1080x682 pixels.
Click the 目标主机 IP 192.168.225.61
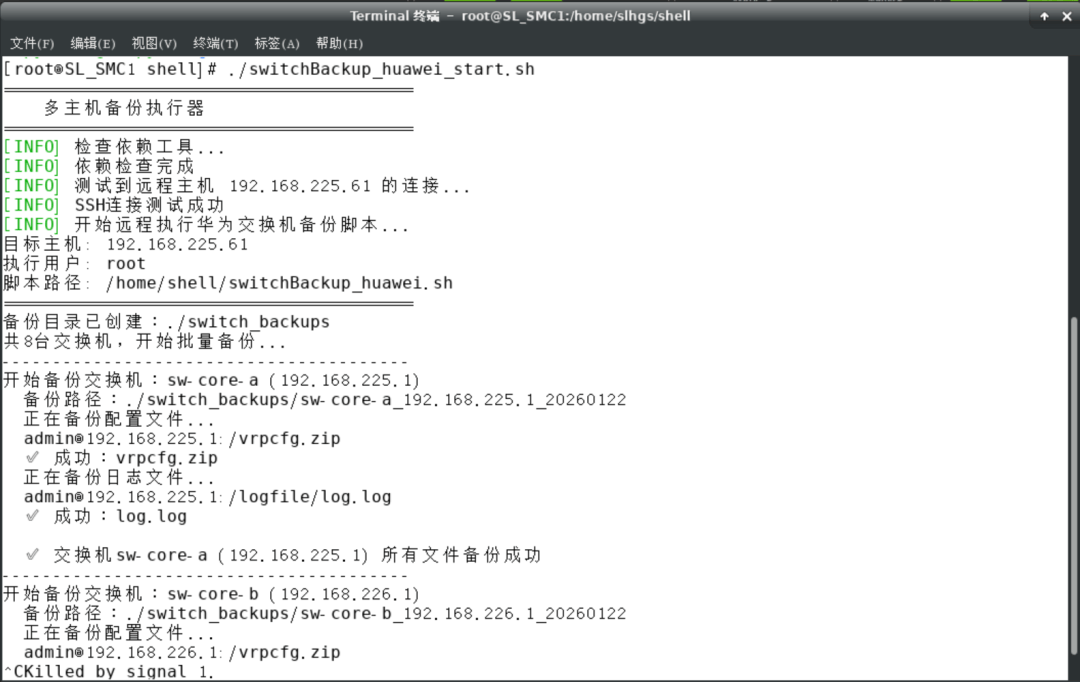(x=177, y=244)
